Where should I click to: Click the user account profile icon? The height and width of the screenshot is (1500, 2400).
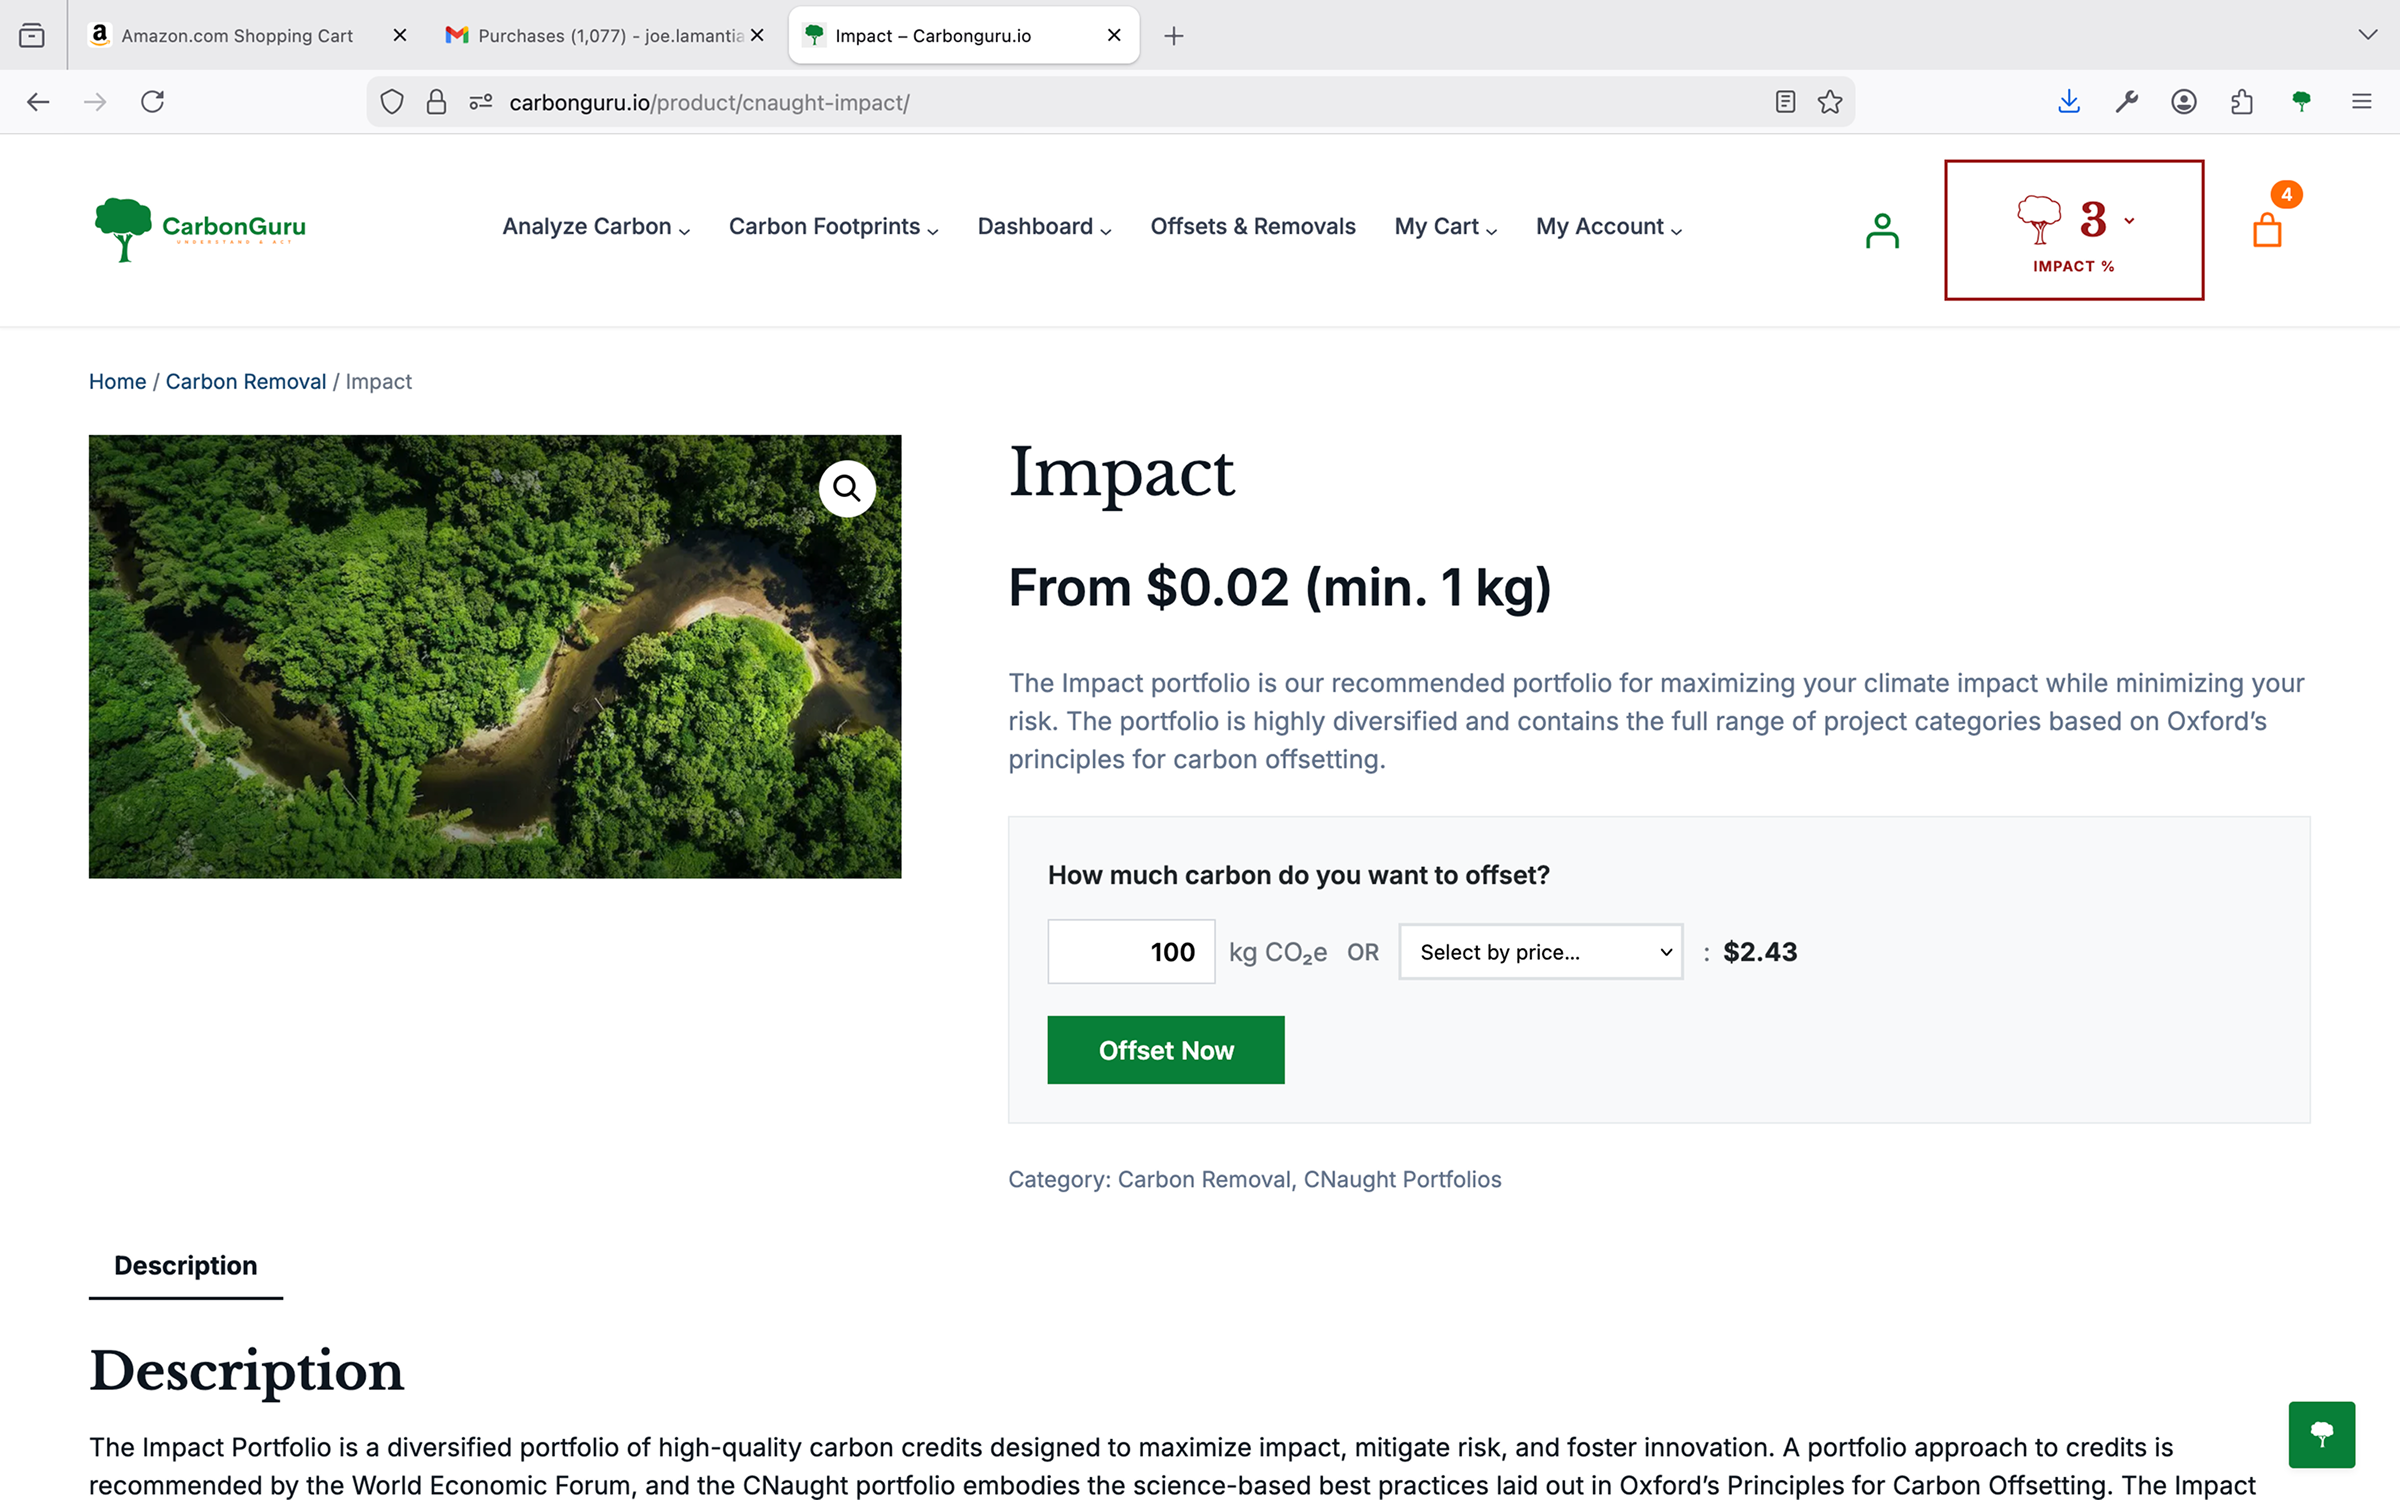tap(1881, 229)
